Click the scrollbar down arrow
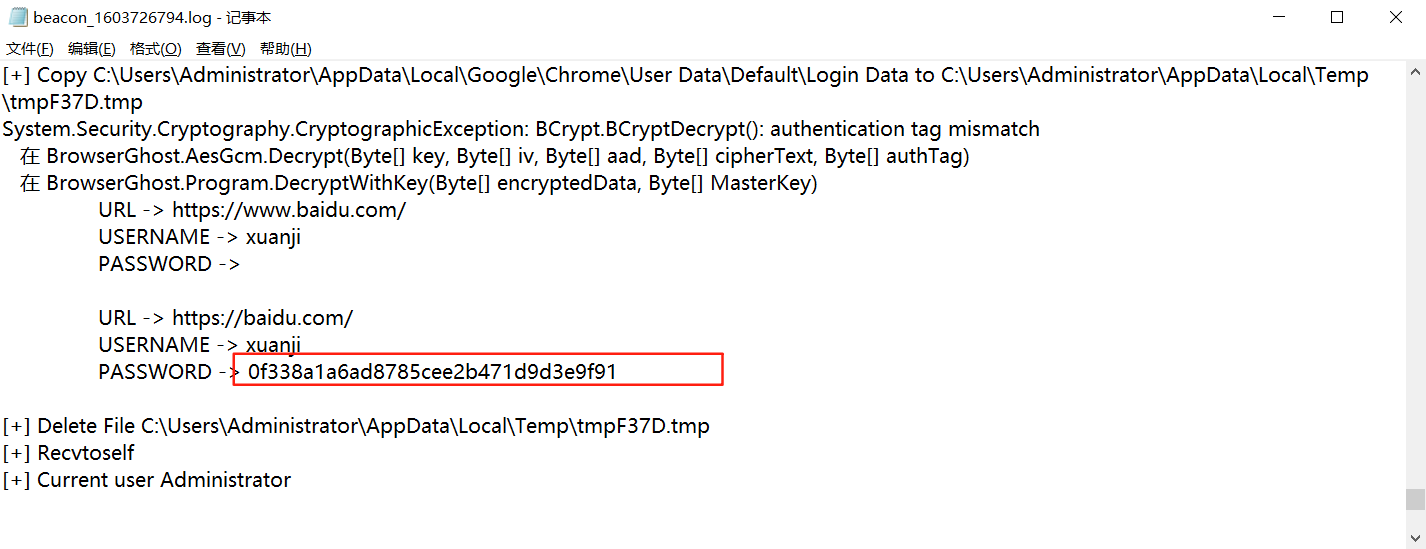 (x=1415, y=538)
